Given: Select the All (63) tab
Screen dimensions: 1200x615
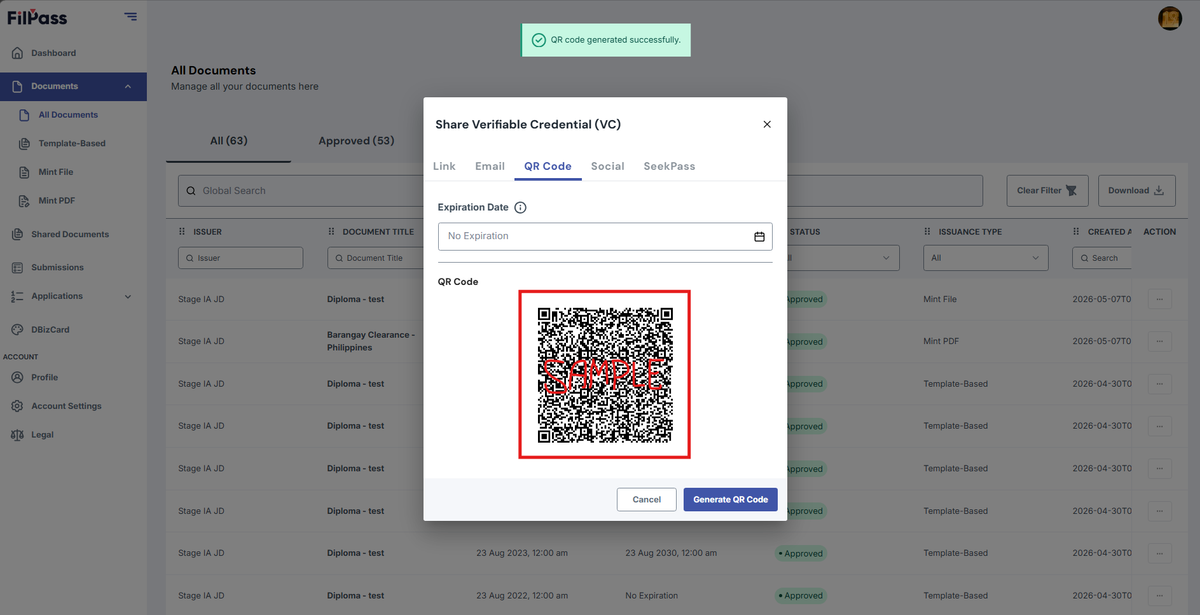Looking at the screenshot, I should [x=229, y=141].
